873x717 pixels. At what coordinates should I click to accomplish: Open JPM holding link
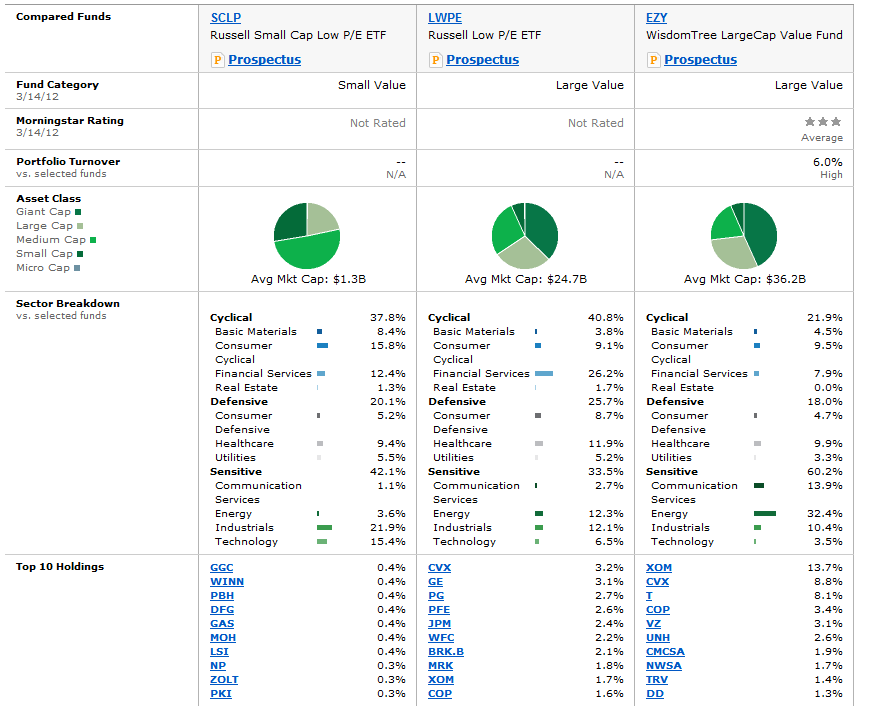coord(440,623)
